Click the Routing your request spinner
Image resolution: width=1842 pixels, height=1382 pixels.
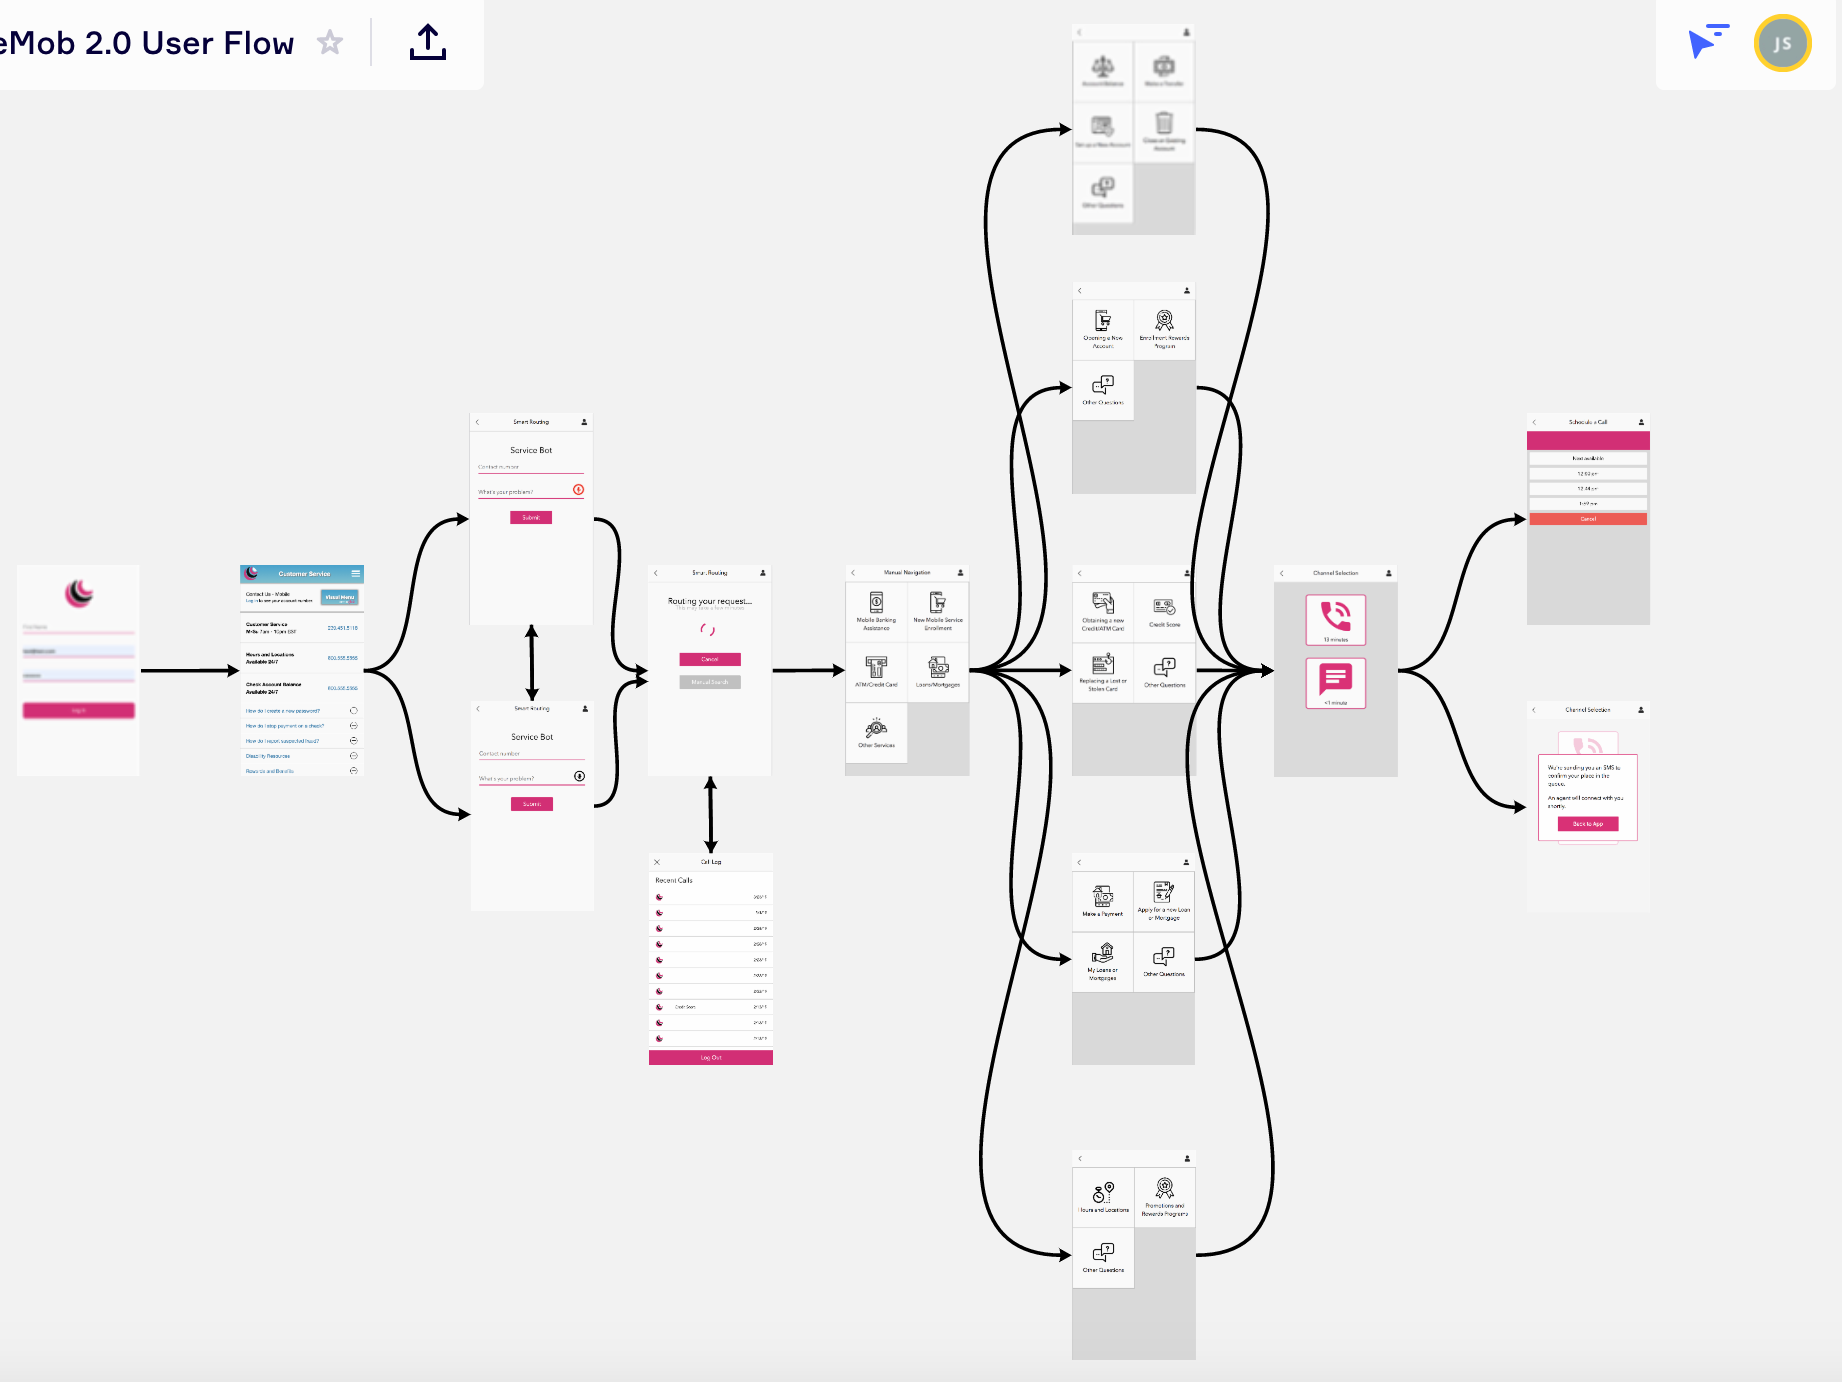[x=708, y=630]
